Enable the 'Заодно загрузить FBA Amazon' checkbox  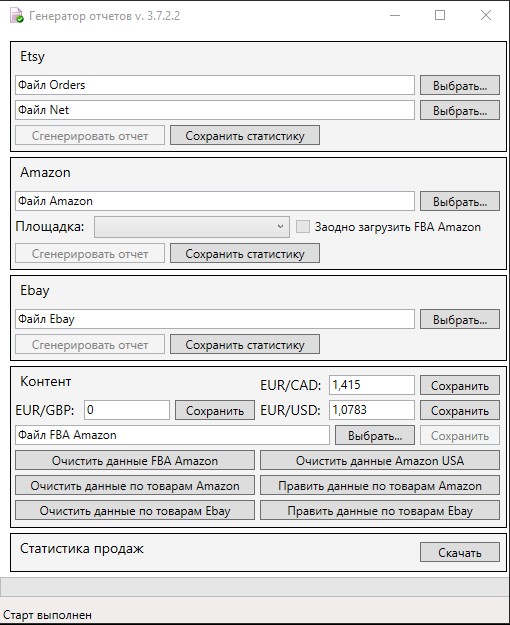(303, 227)
